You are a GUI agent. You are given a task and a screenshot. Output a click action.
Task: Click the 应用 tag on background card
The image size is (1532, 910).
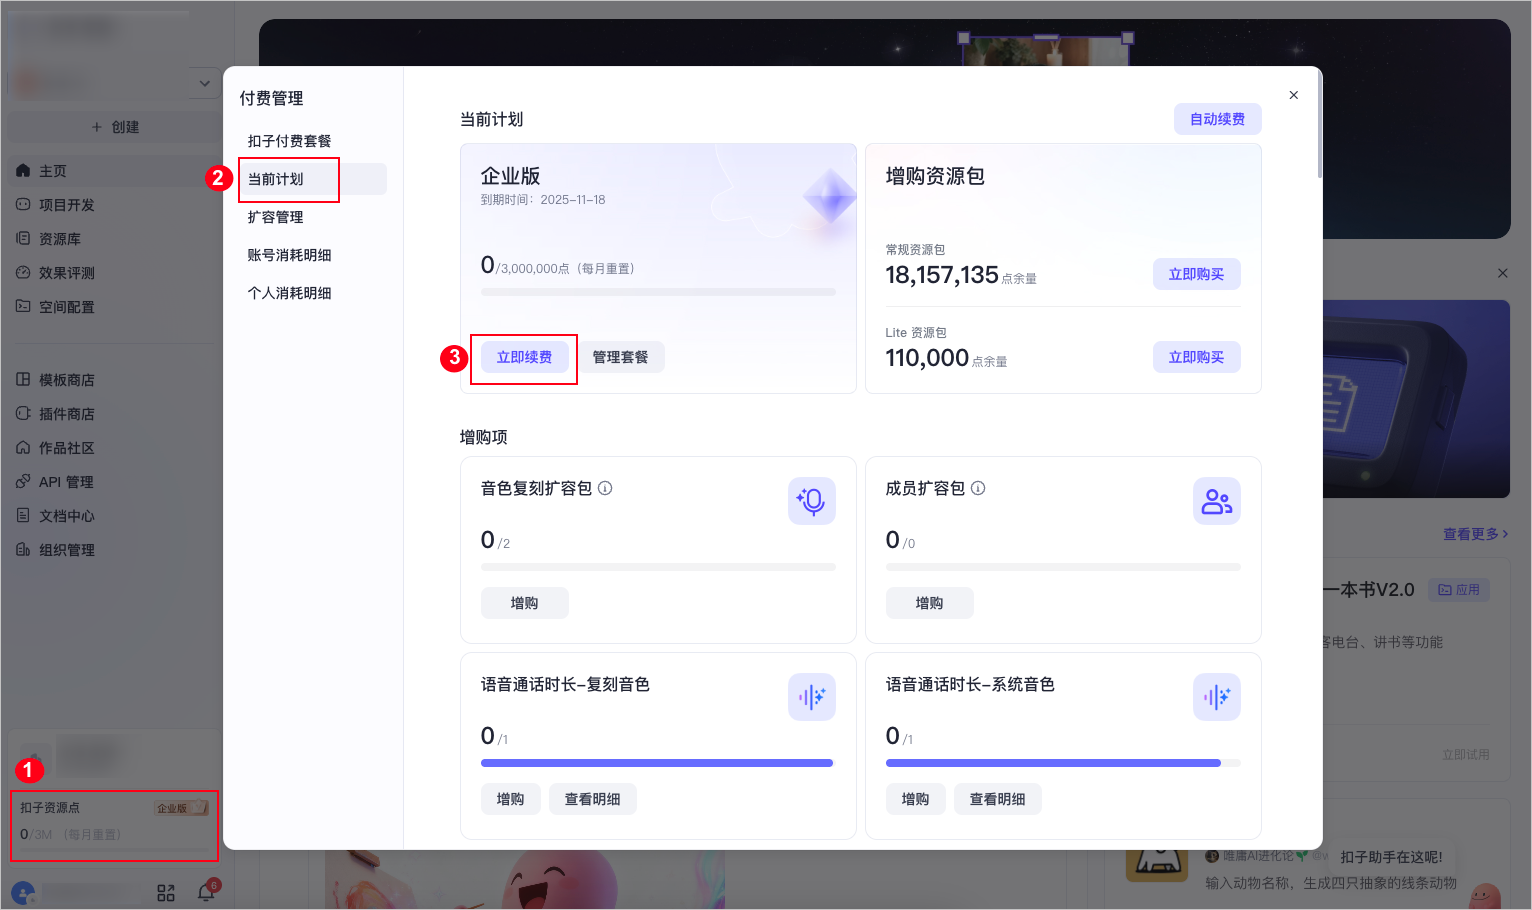pos(1459,590)
